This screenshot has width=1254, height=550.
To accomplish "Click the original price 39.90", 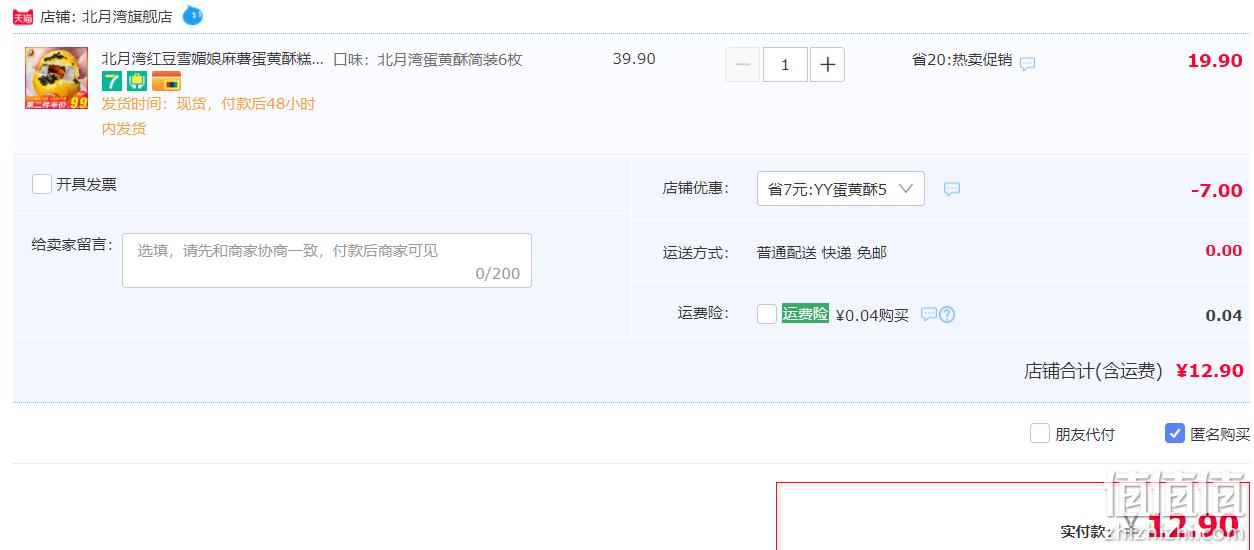I will tap(634, 59).
